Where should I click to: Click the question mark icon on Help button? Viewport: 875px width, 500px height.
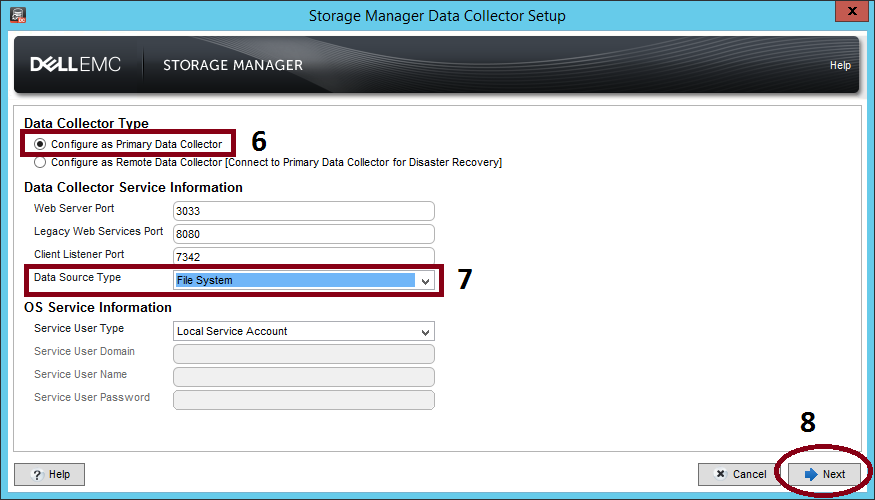(36, 474)
